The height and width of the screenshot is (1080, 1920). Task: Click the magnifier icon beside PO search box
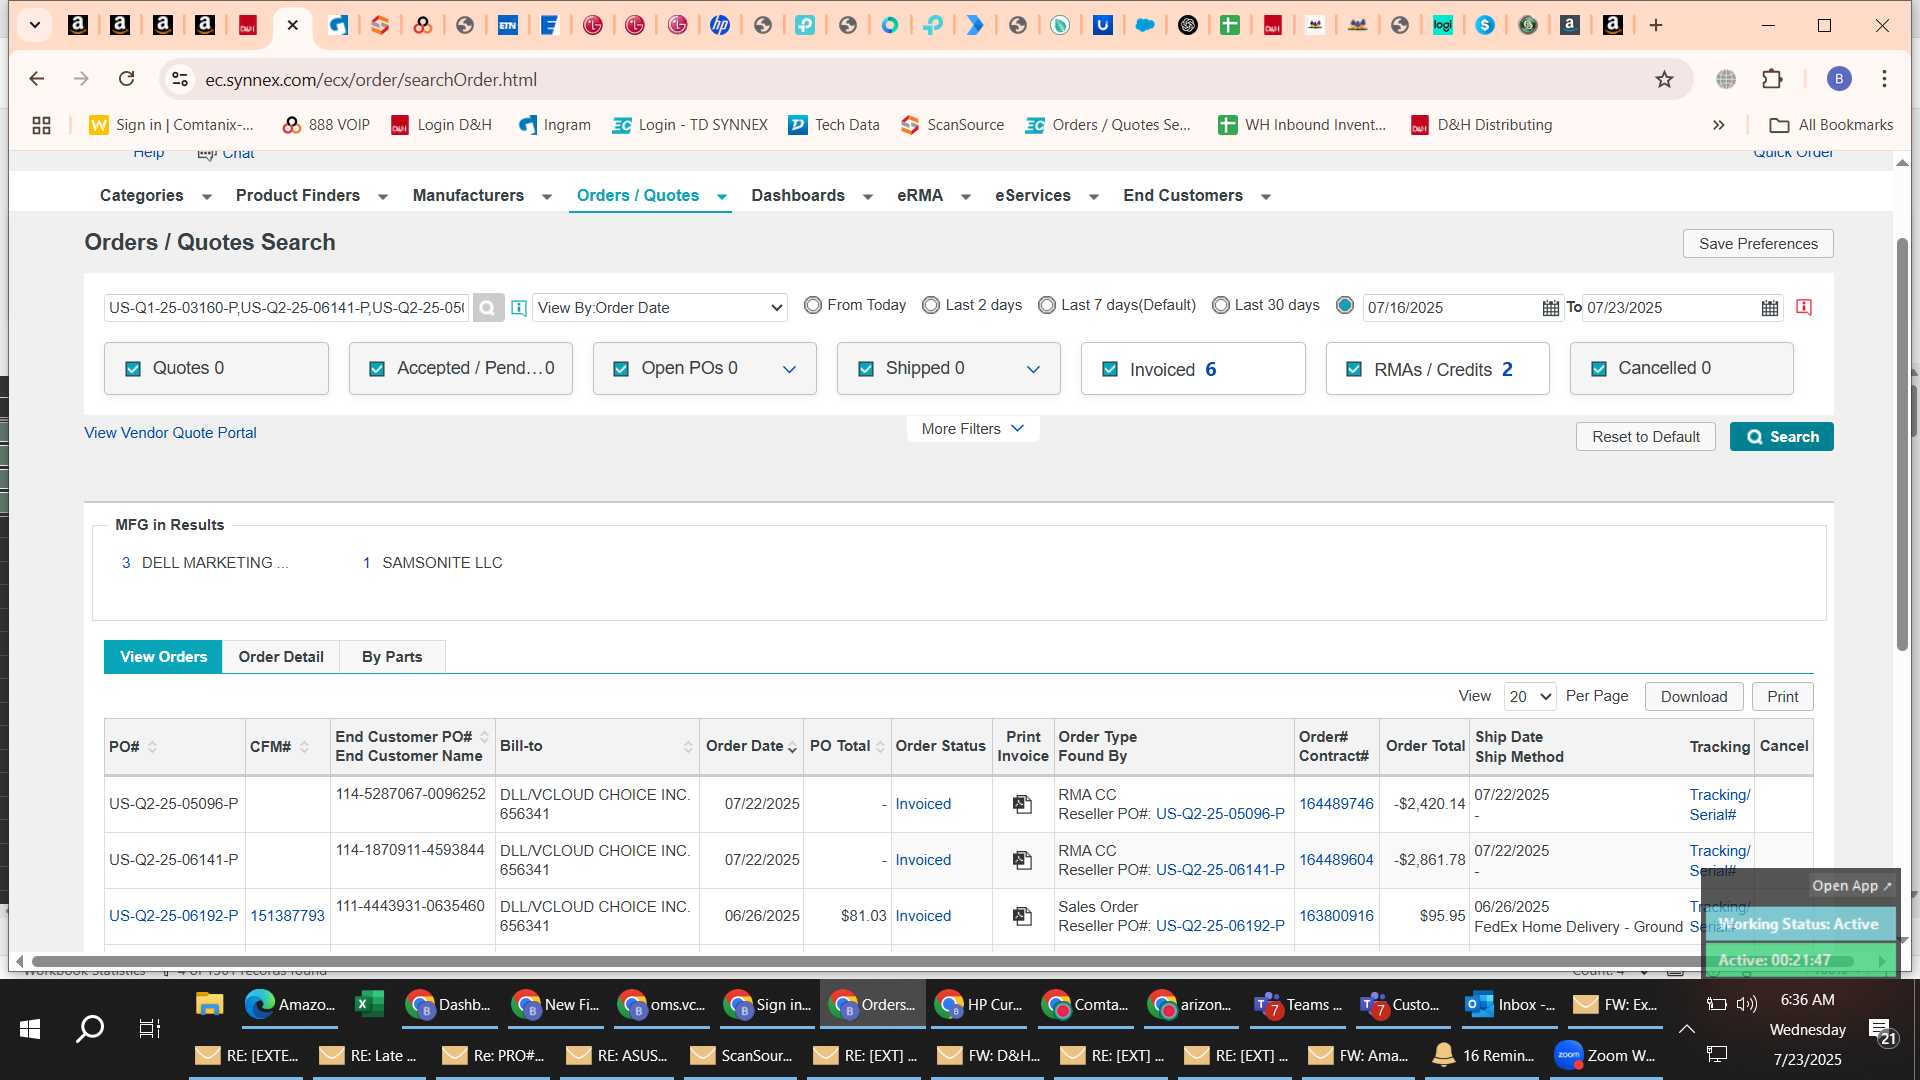pos(487,308)
